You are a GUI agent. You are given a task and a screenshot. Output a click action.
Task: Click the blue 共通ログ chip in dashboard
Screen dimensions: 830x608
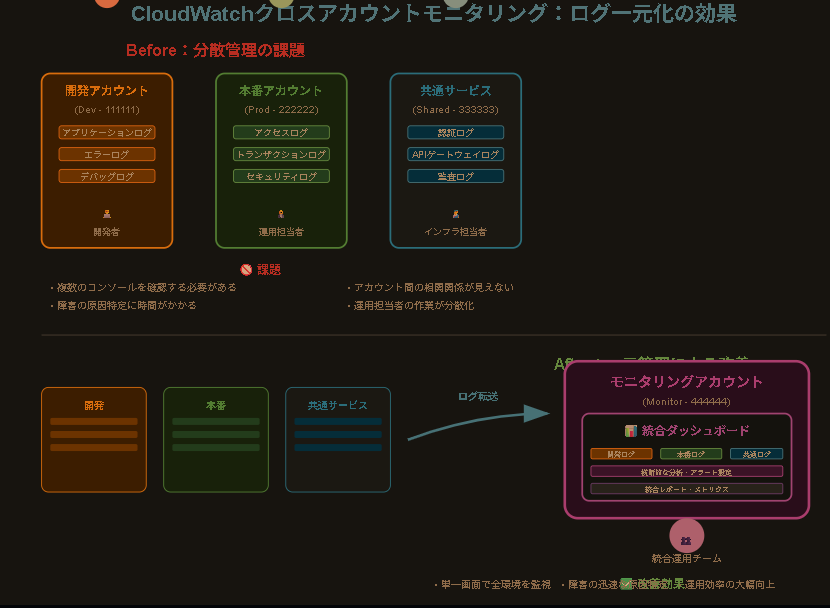(x=756, y=454)
